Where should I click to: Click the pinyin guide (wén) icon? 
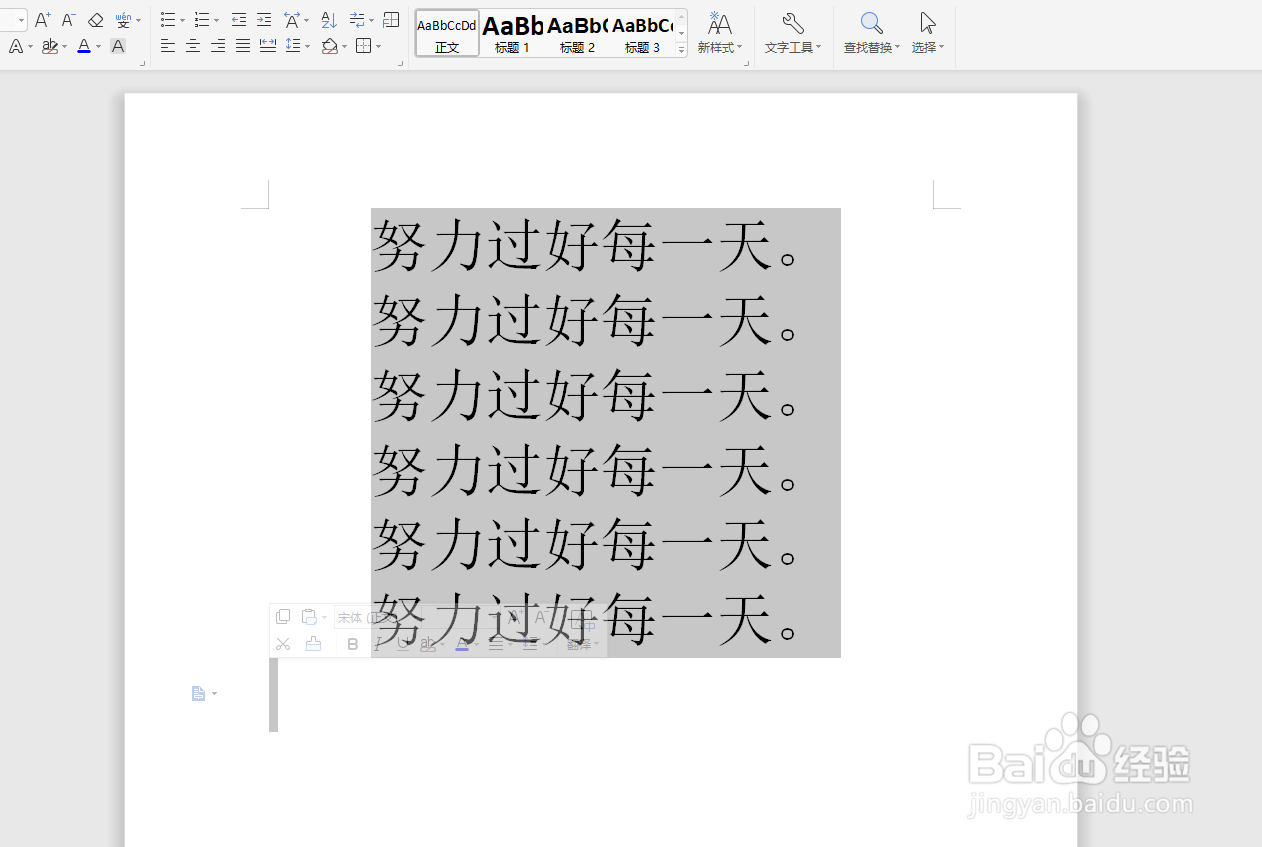coord(122,20)
